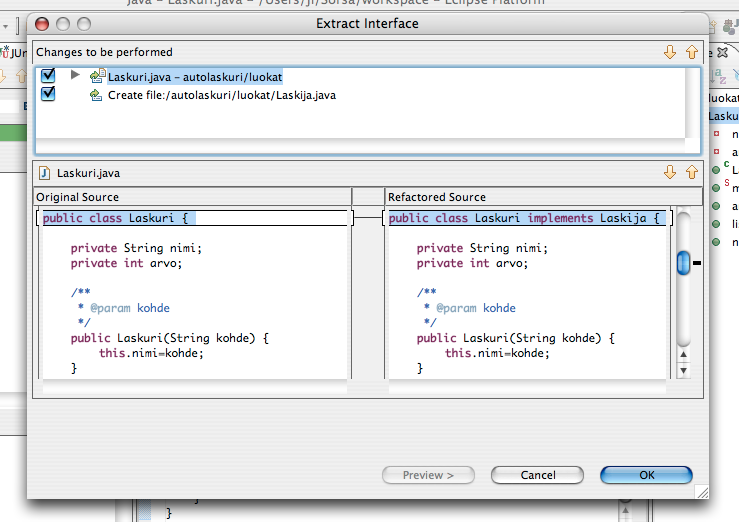
Task: Cancel the Extract Interface dialog
Action: (537, 475)
